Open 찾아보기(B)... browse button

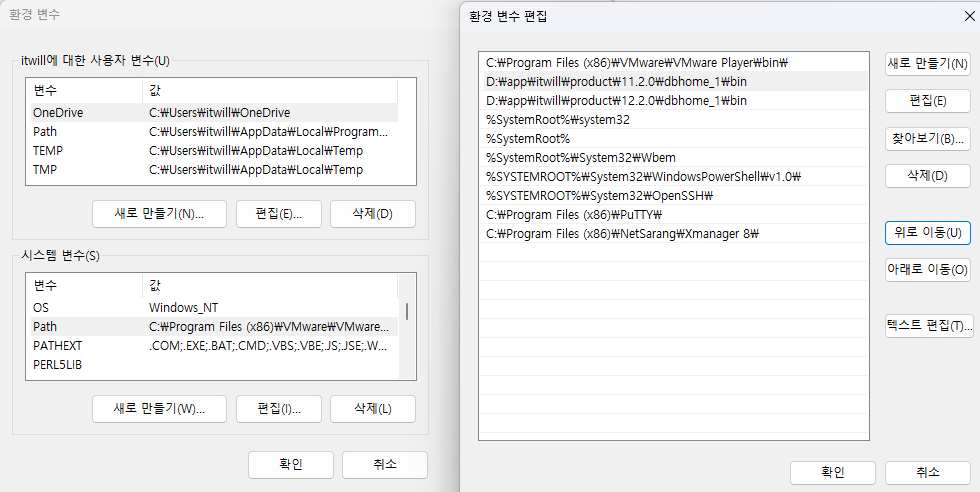click(x=928, y=138)
